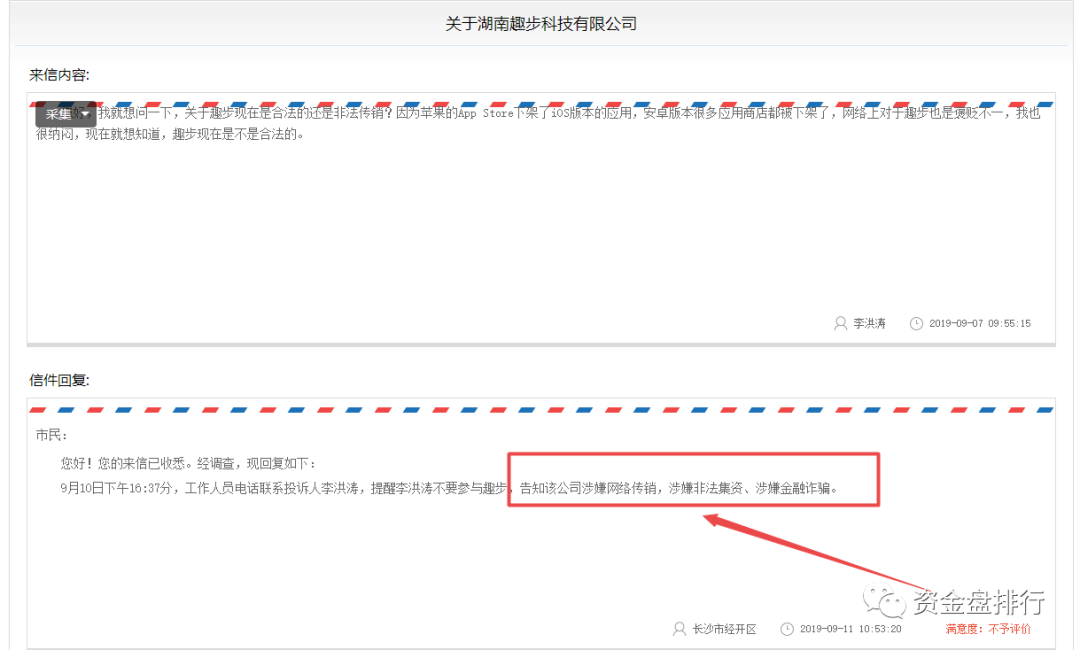Image resolution: width=1080 pixels, height=650 pixels.
Task: Select the timestamp 2019-09-11 10:53:20
Action: coord(851,629)
